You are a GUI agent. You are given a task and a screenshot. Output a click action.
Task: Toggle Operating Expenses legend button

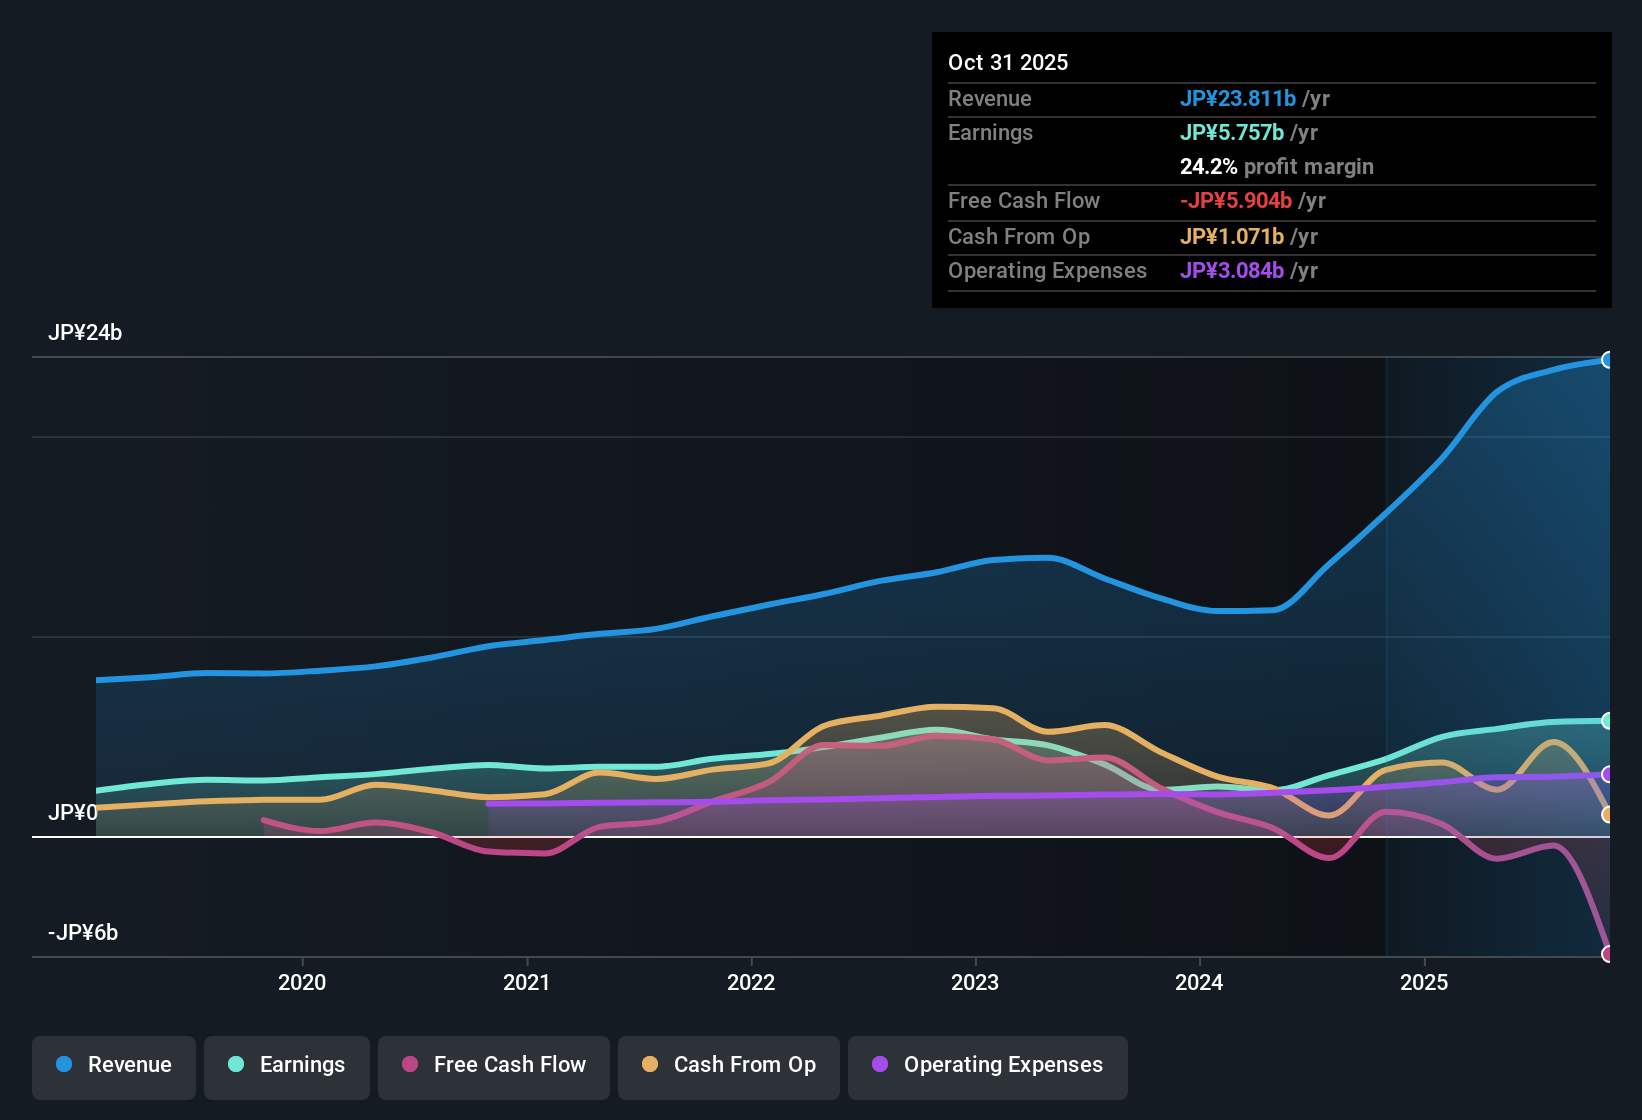click(988, 1066)
